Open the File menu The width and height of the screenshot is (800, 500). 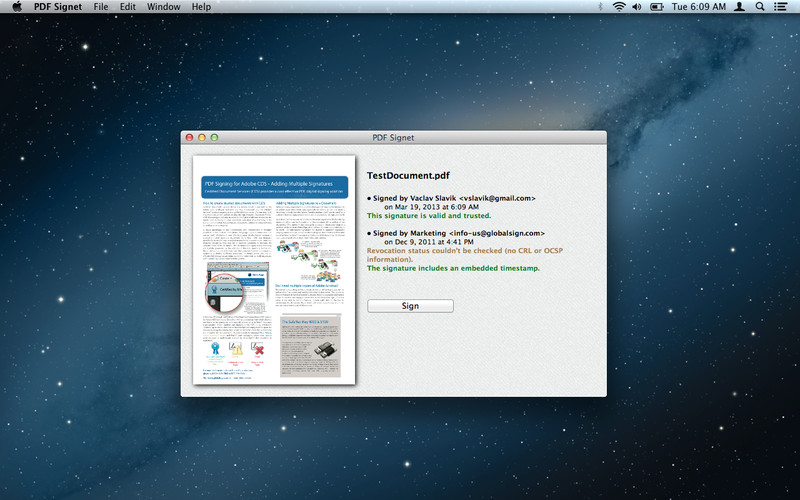[x=101, y=7]
